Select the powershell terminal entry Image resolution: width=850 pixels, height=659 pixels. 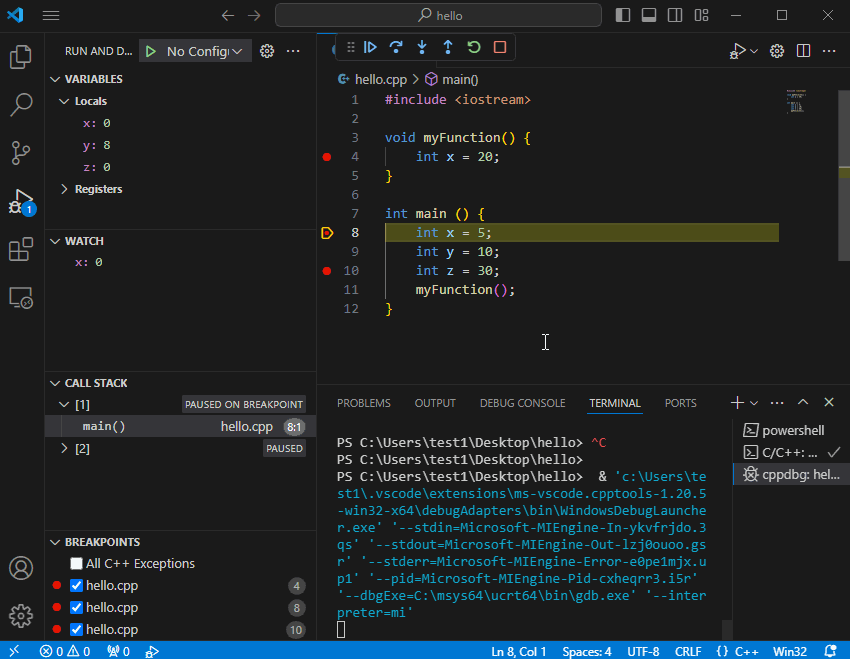click(792, 430)
